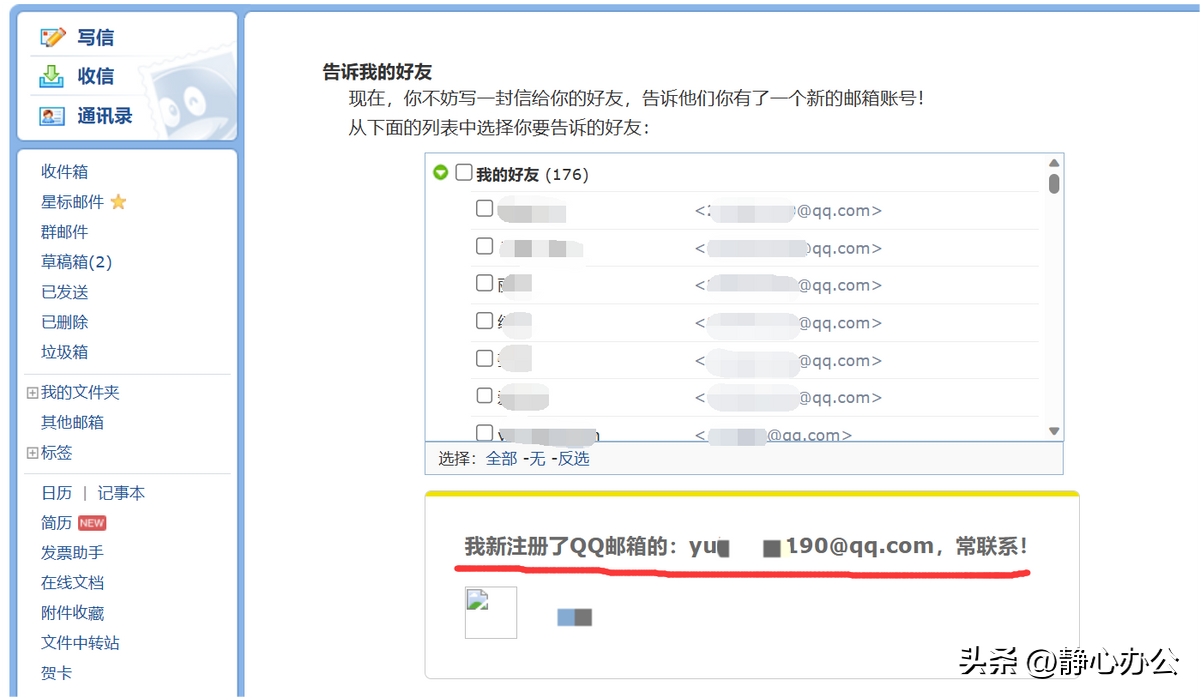Open the 星标邮件 folder
The height and width of the screenshot is (697, 1200).
coord(72,202)
